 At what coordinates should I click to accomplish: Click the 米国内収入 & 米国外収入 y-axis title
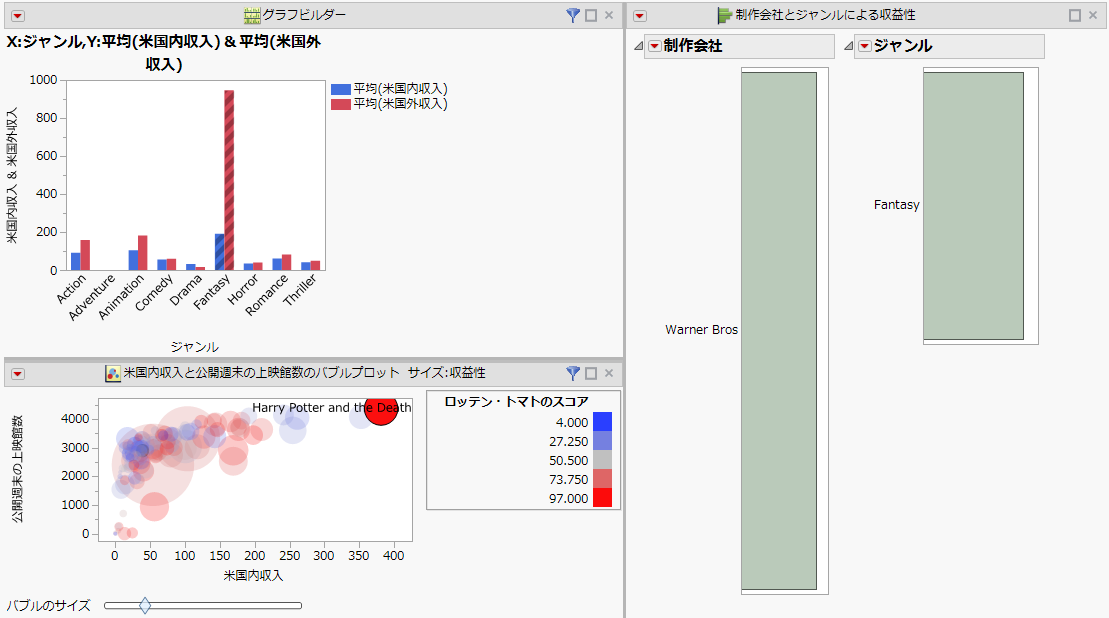point(12,176)
